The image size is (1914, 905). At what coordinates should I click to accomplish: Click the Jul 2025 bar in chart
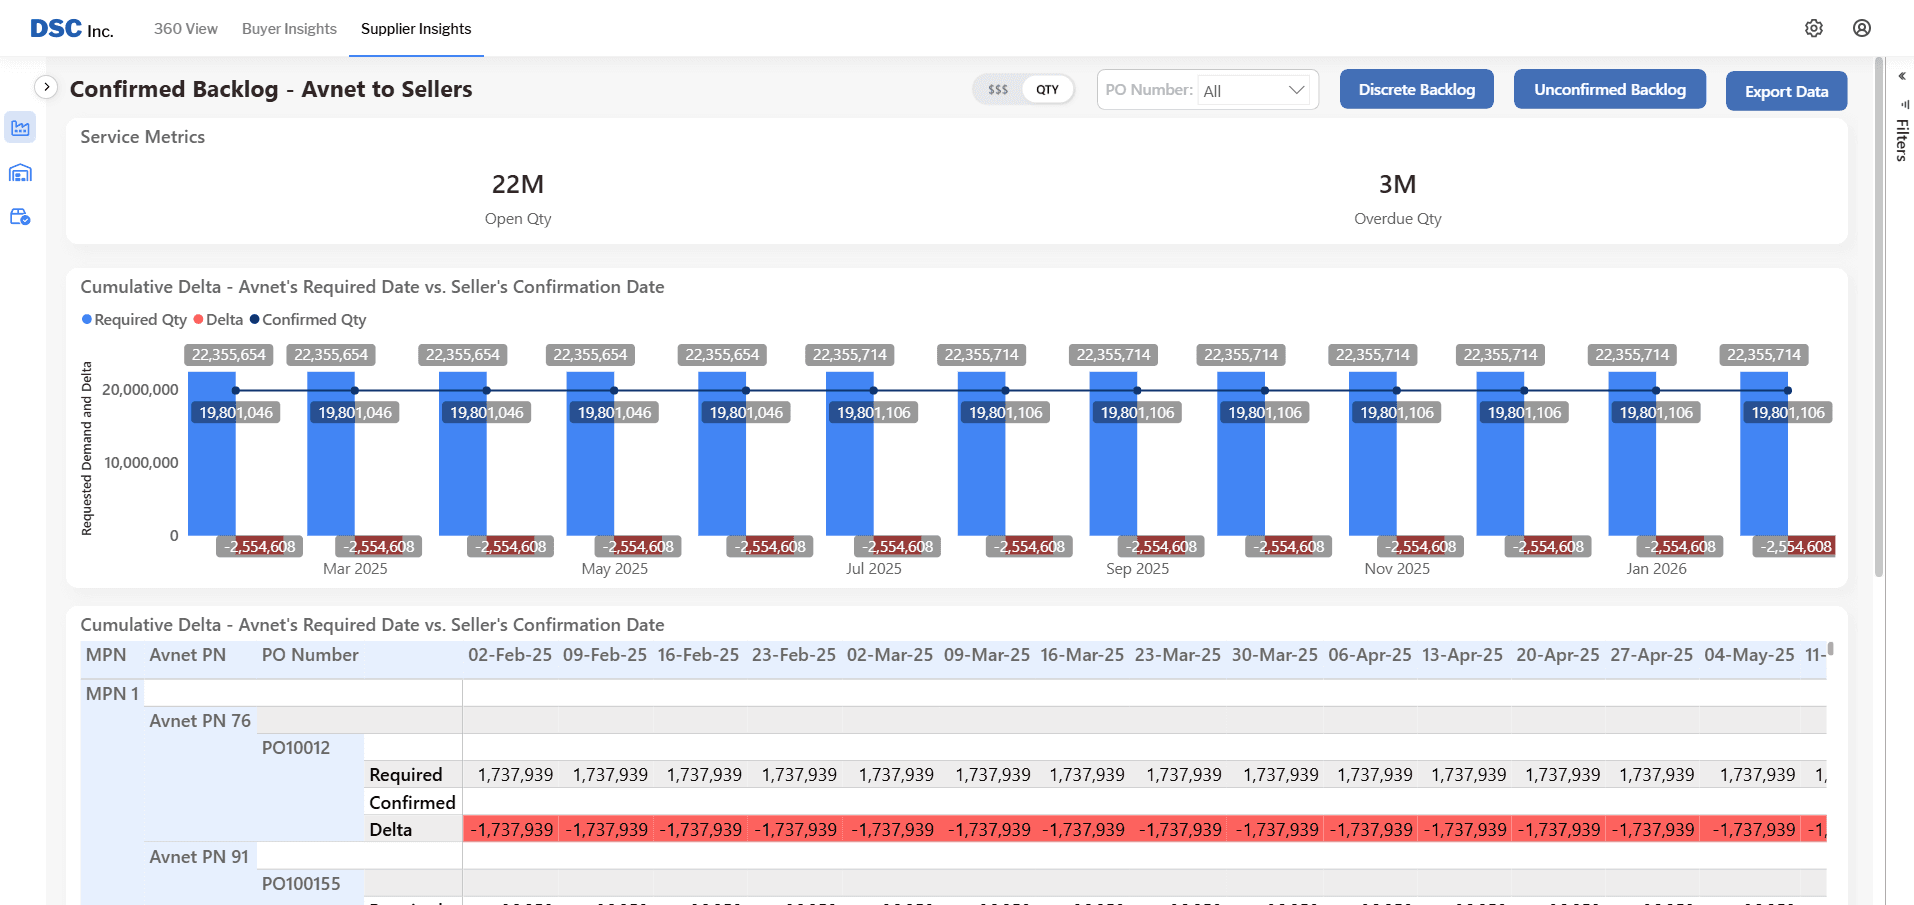coord(850,454)
